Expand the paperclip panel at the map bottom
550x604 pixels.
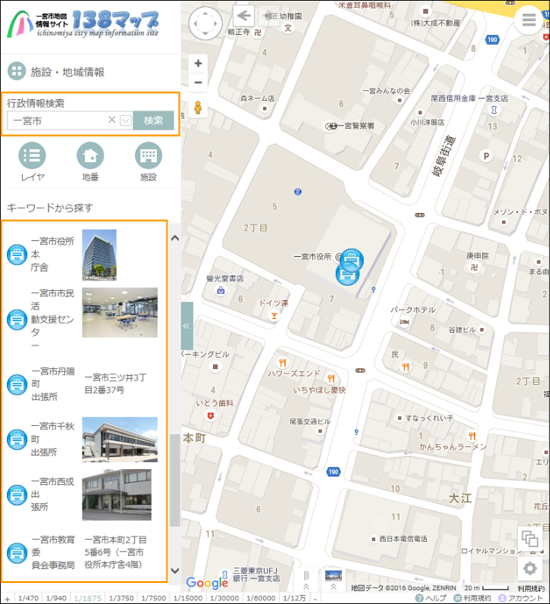(306, 580)
